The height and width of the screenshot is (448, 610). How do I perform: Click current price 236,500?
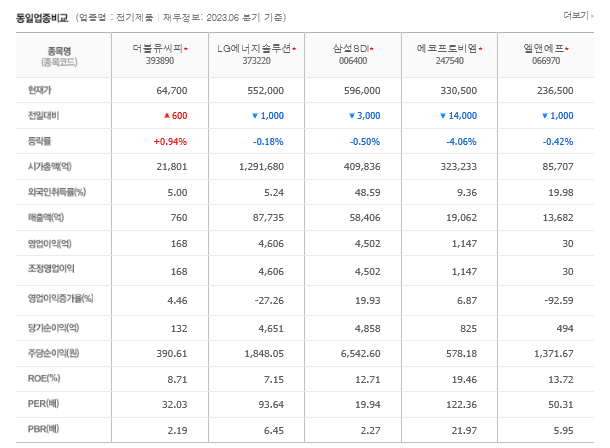tap(555, 91)
